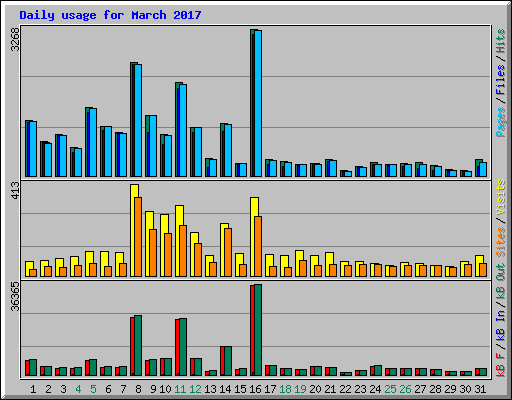Select green weekend day 11 label

[180, 389]
